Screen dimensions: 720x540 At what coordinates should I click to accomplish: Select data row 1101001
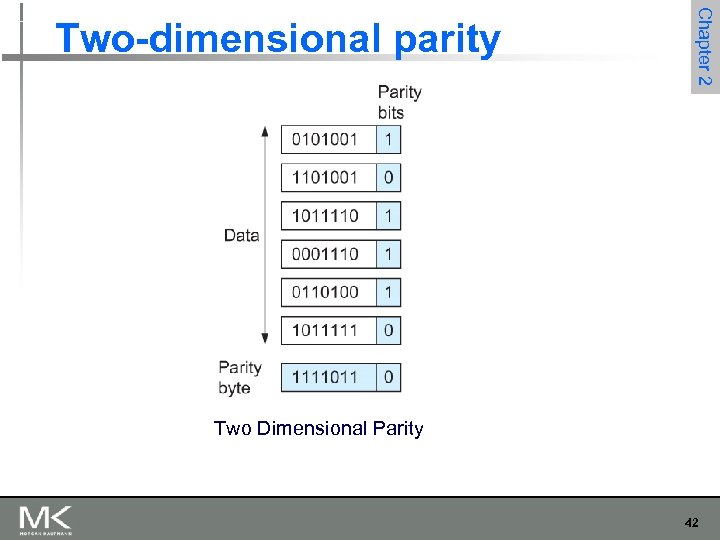[x=329, y=177]
